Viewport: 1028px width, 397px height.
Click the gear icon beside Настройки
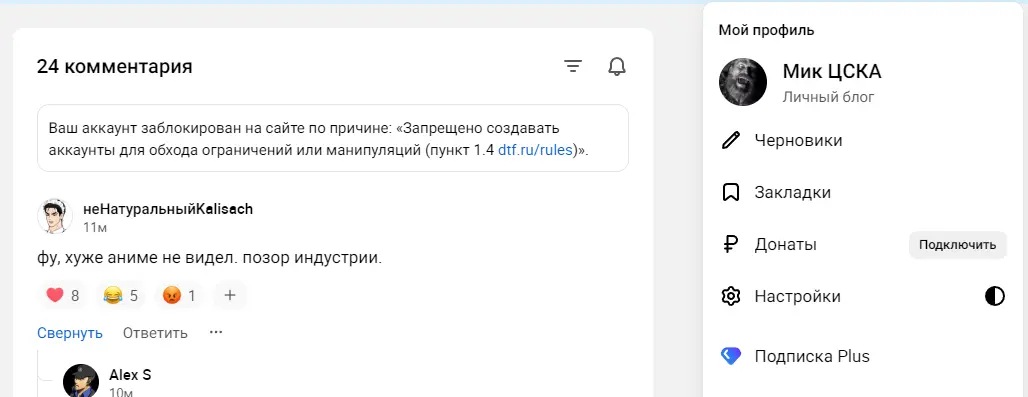pyautogui.click(x=730, y=297)
